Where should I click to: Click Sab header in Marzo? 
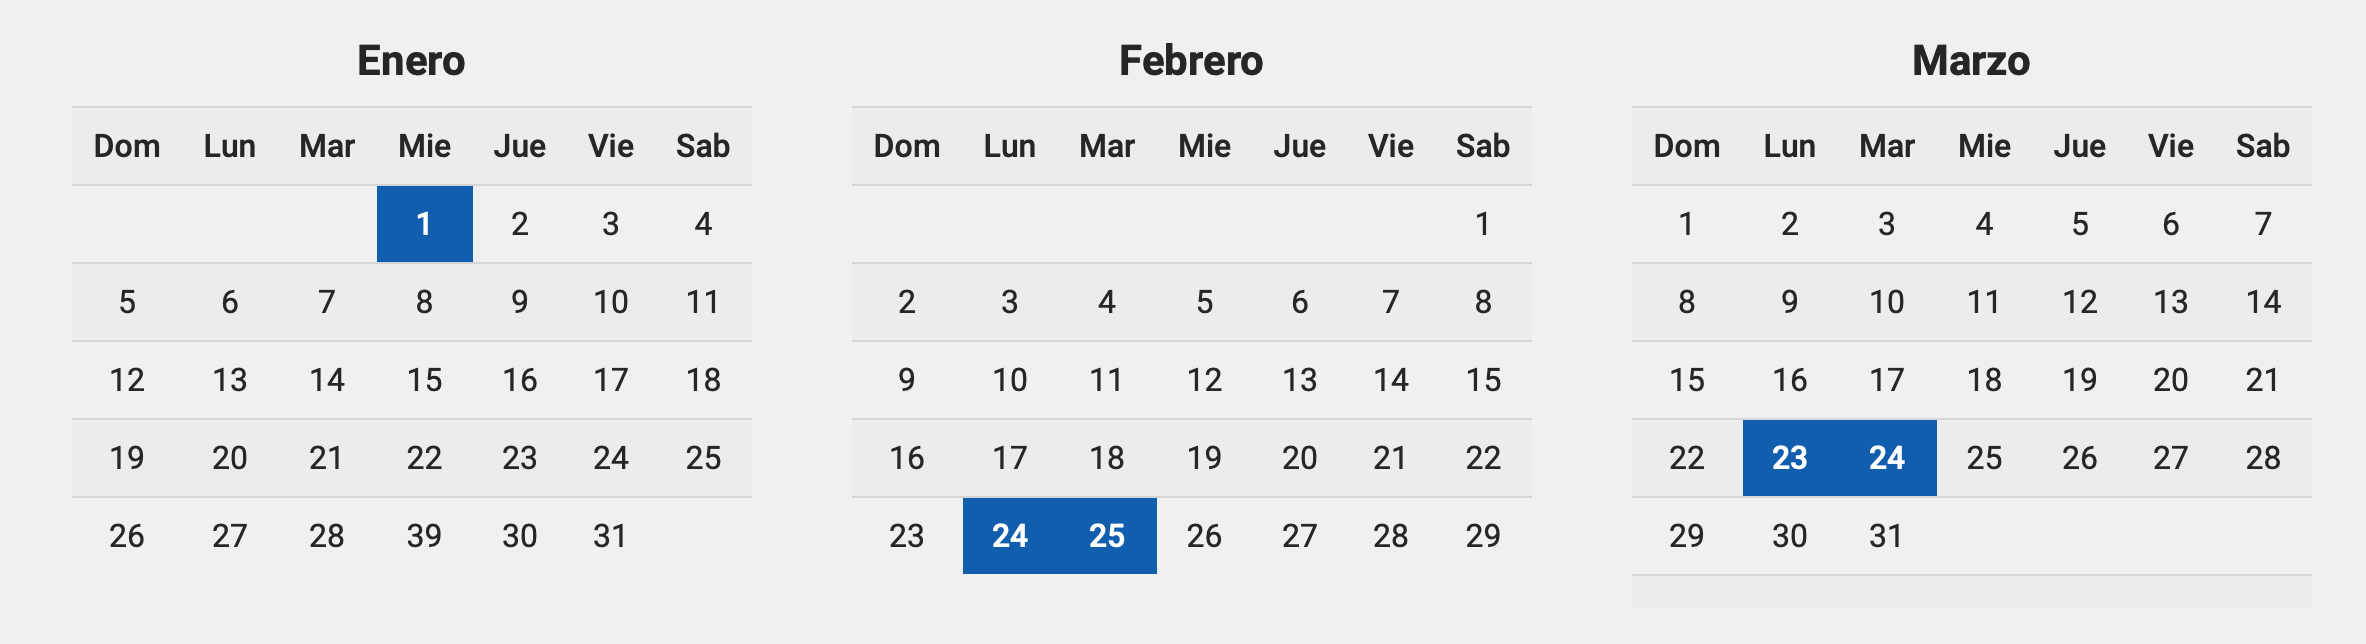coord(2263,146)
